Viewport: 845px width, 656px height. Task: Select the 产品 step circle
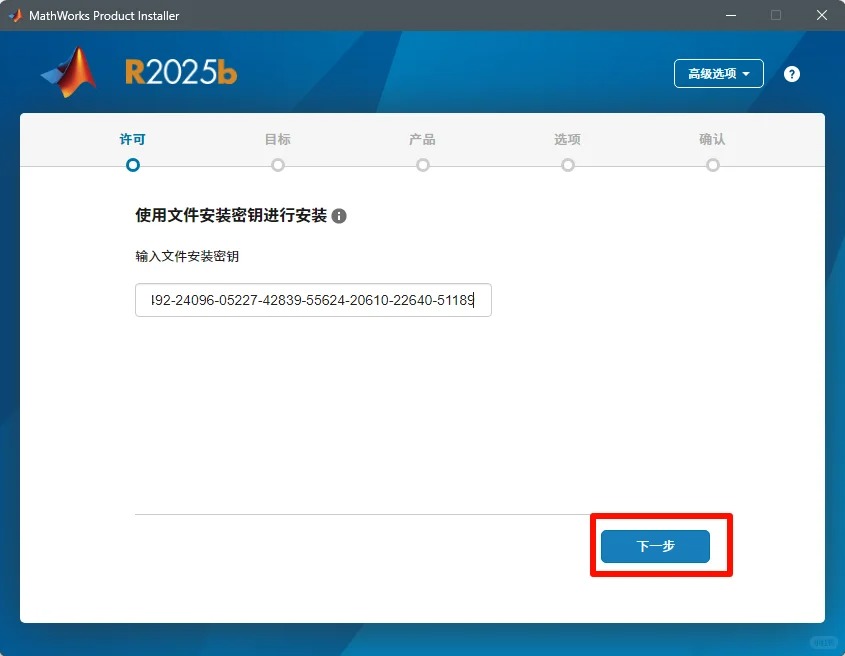pos(422,164)
